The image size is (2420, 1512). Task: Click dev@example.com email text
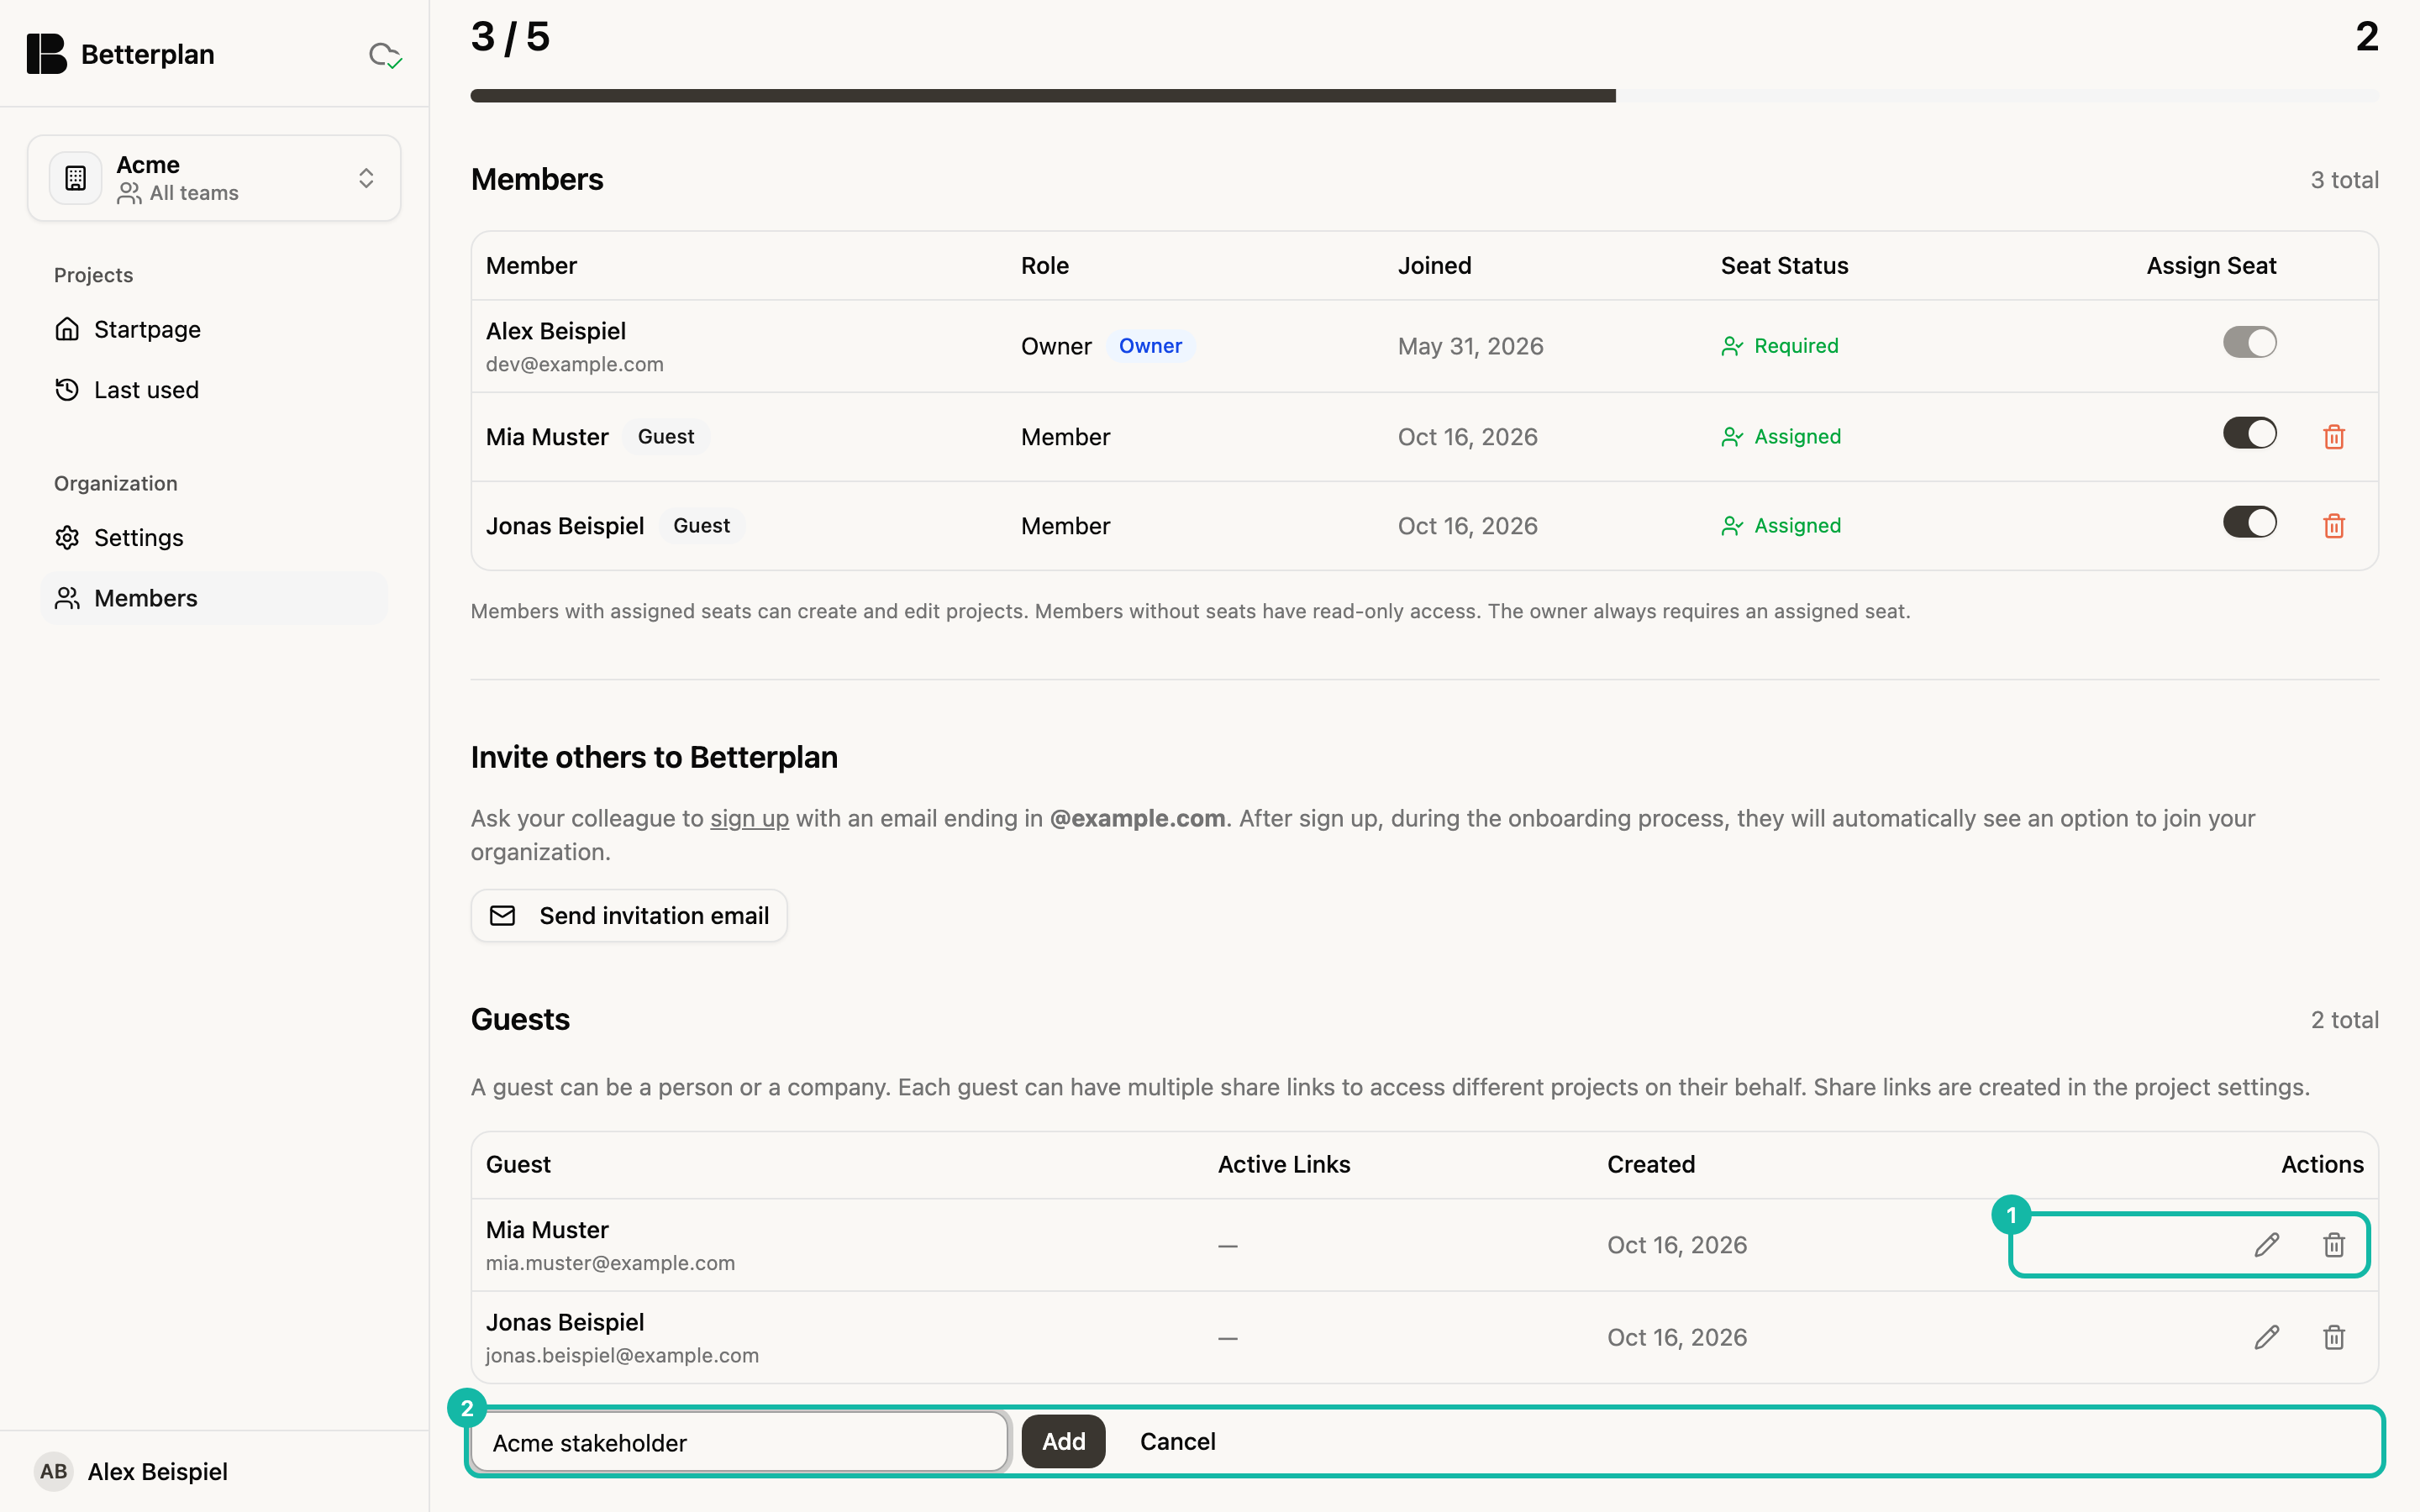point(575,364)
